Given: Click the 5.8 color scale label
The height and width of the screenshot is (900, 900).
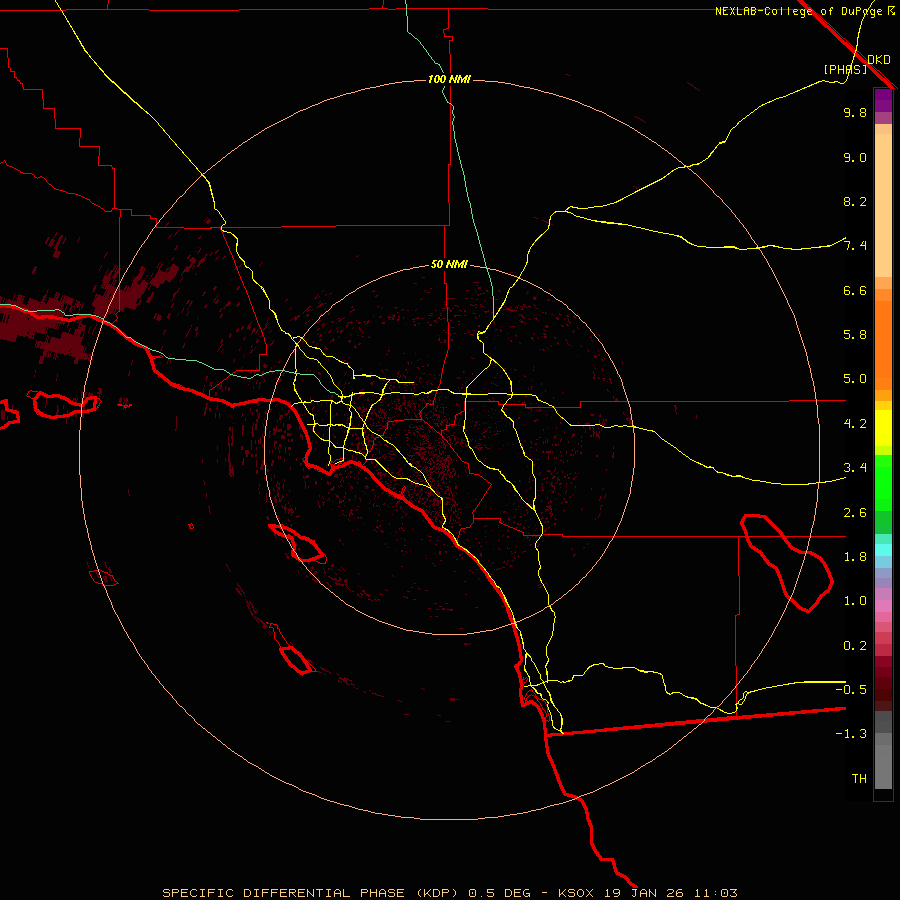Looking at the screenshot, I should tap(855, 335).
